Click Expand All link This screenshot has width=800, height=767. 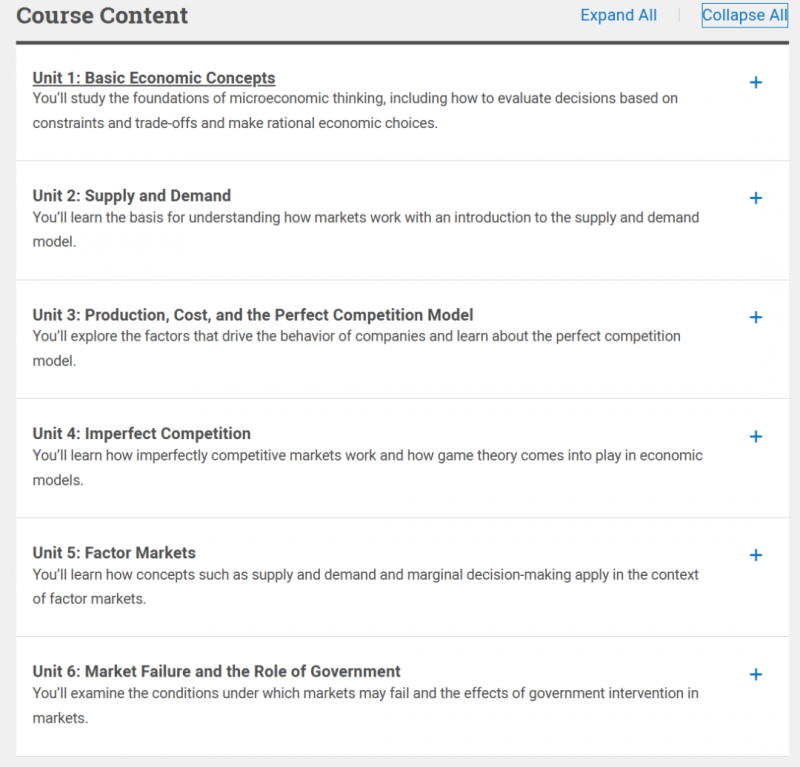click(618, 15)
